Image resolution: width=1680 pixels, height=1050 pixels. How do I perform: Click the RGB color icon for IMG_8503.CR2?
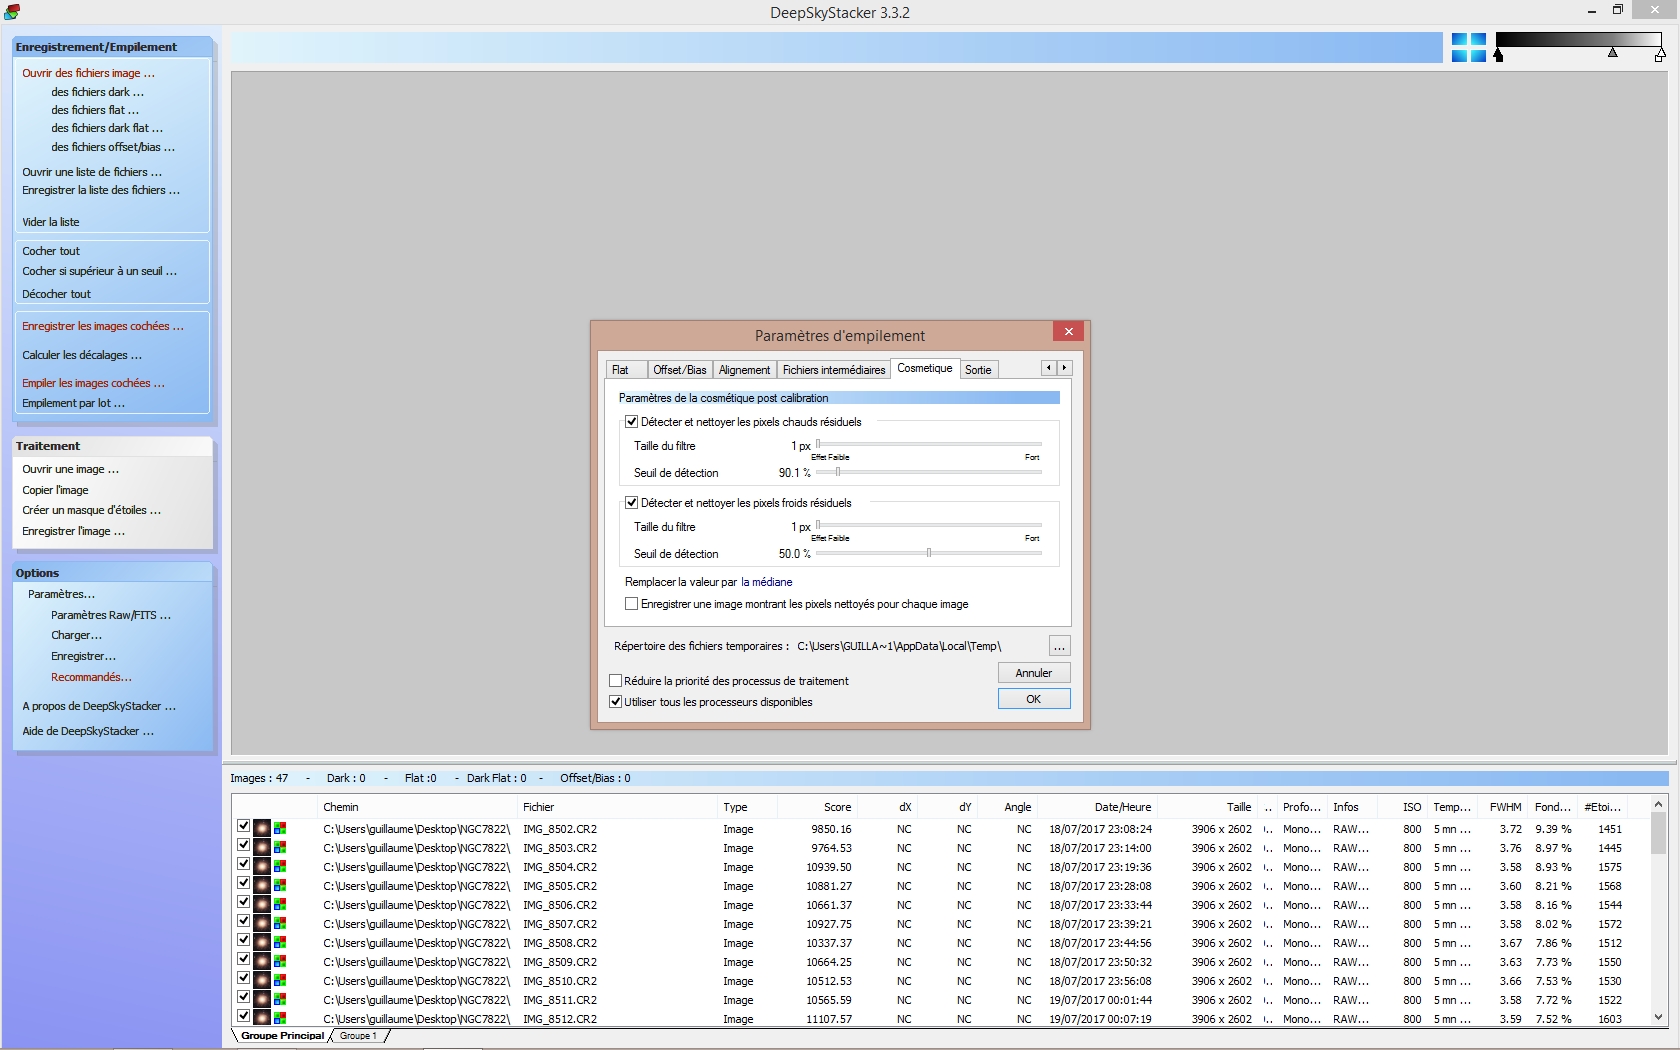pyautogui.click(x=280, y=848)
